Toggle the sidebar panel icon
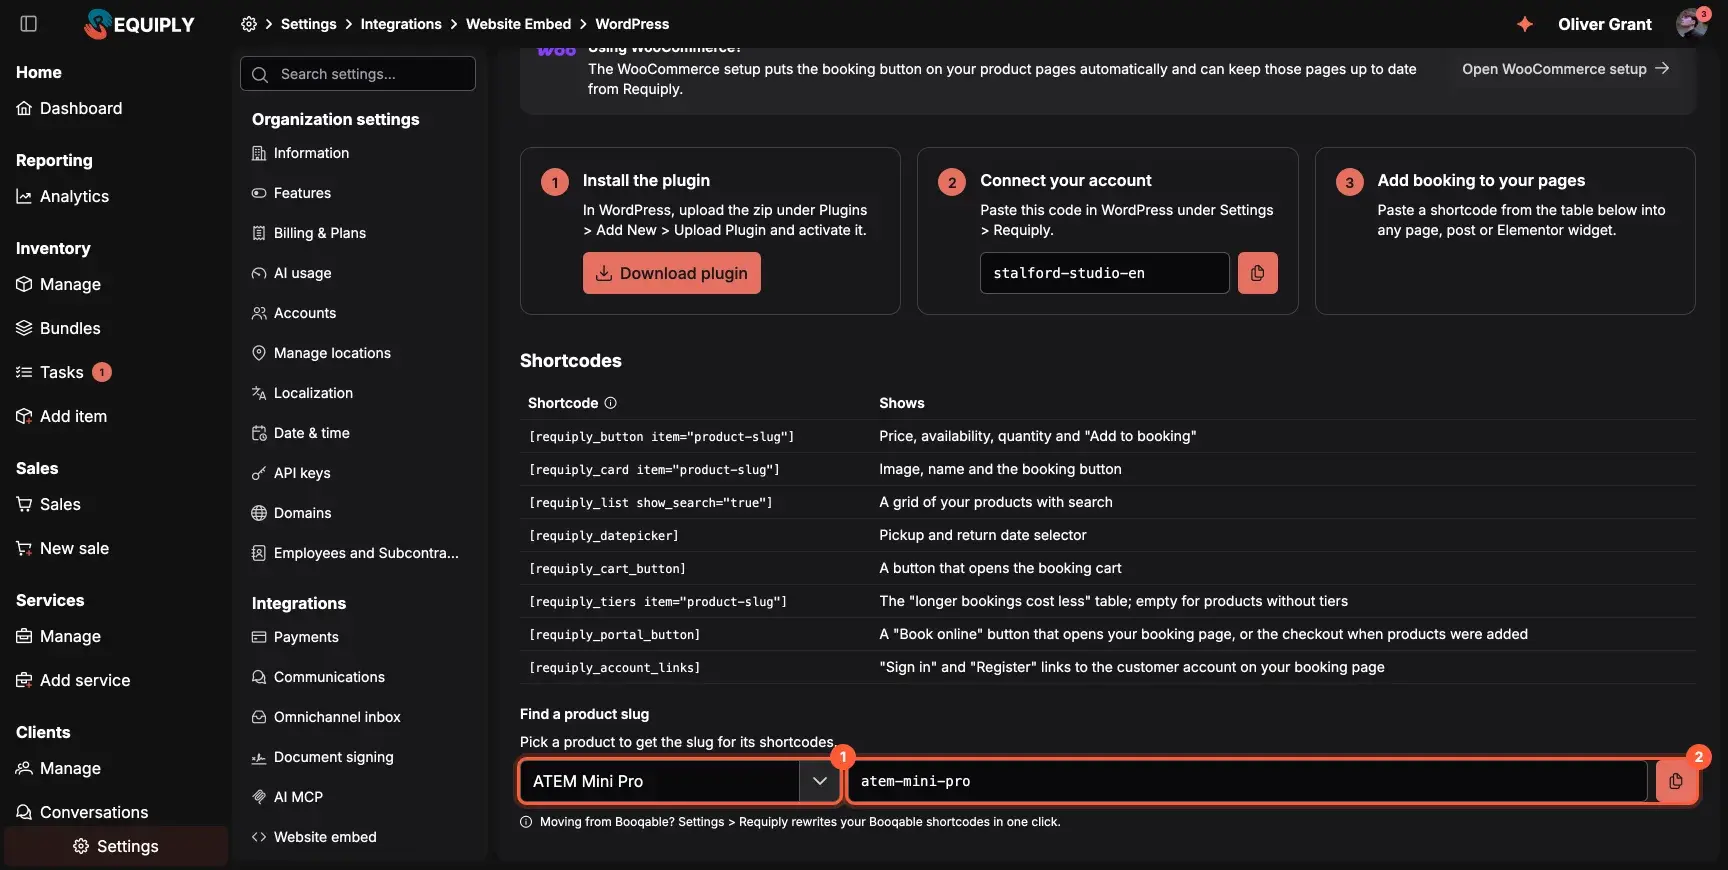This screenshot has width=1728, height=870. click(29, 24)
